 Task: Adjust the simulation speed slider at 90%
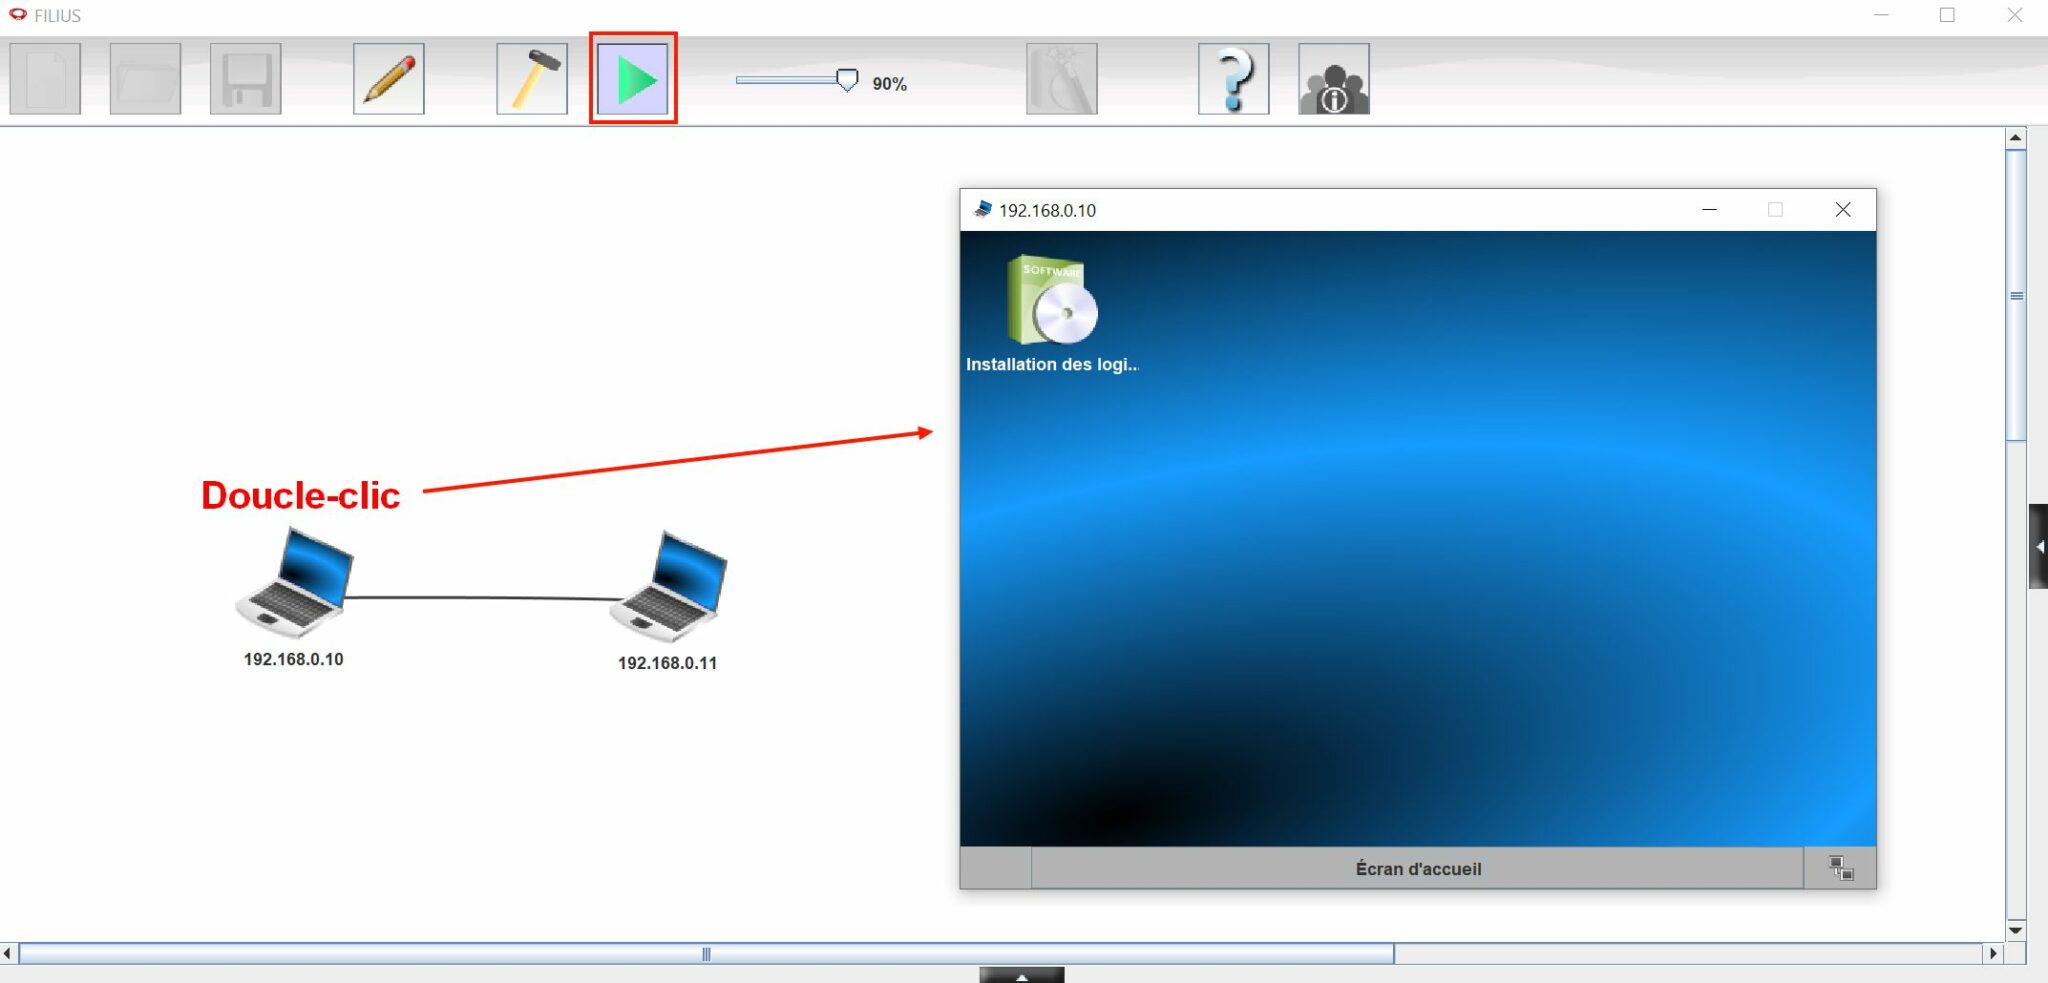(846, 81)
